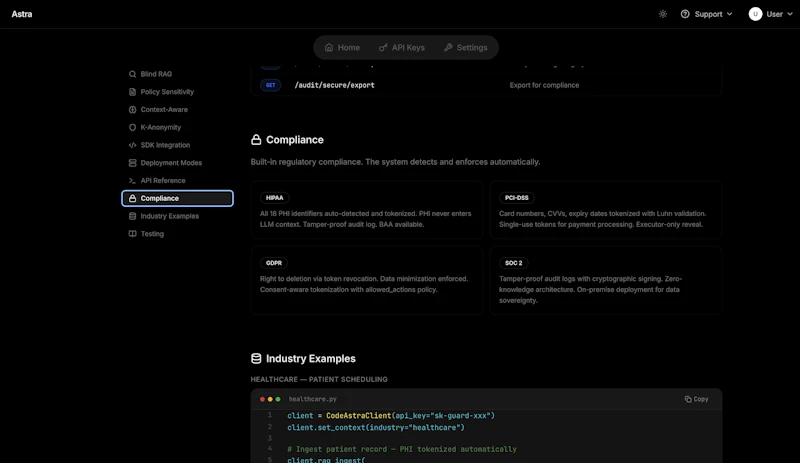800x463 pixels.
Task: Open SDK Integration sidebar item
Action: pyautogui.click(x=177, y=145)
